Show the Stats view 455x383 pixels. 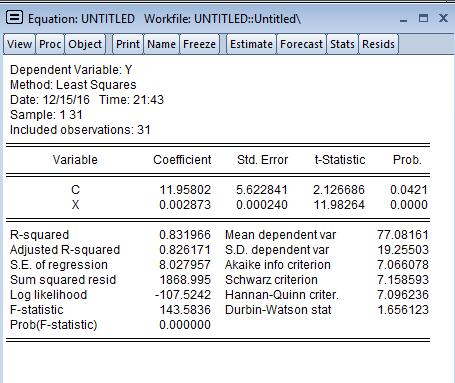(x=342, y=44)
